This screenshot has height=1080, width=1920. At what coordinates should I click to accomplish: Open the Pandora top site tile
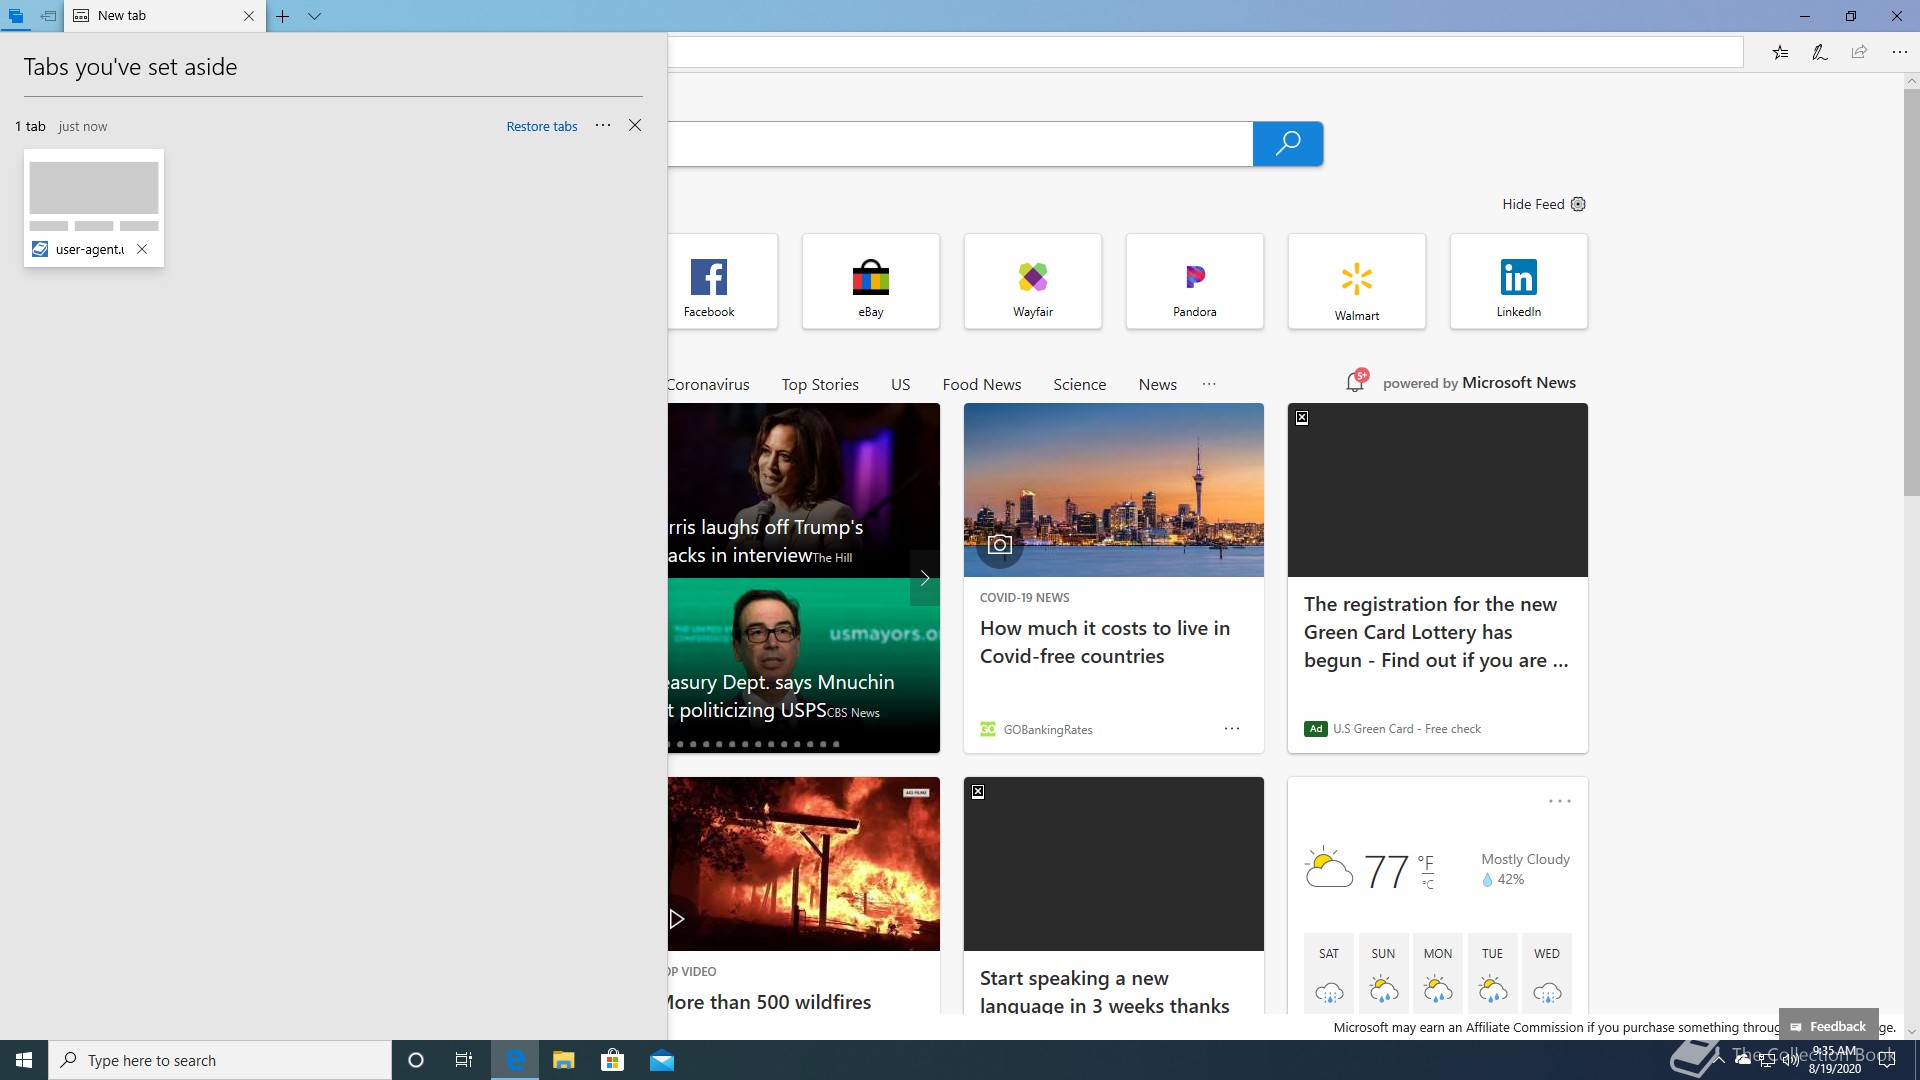coord(1195,281)
